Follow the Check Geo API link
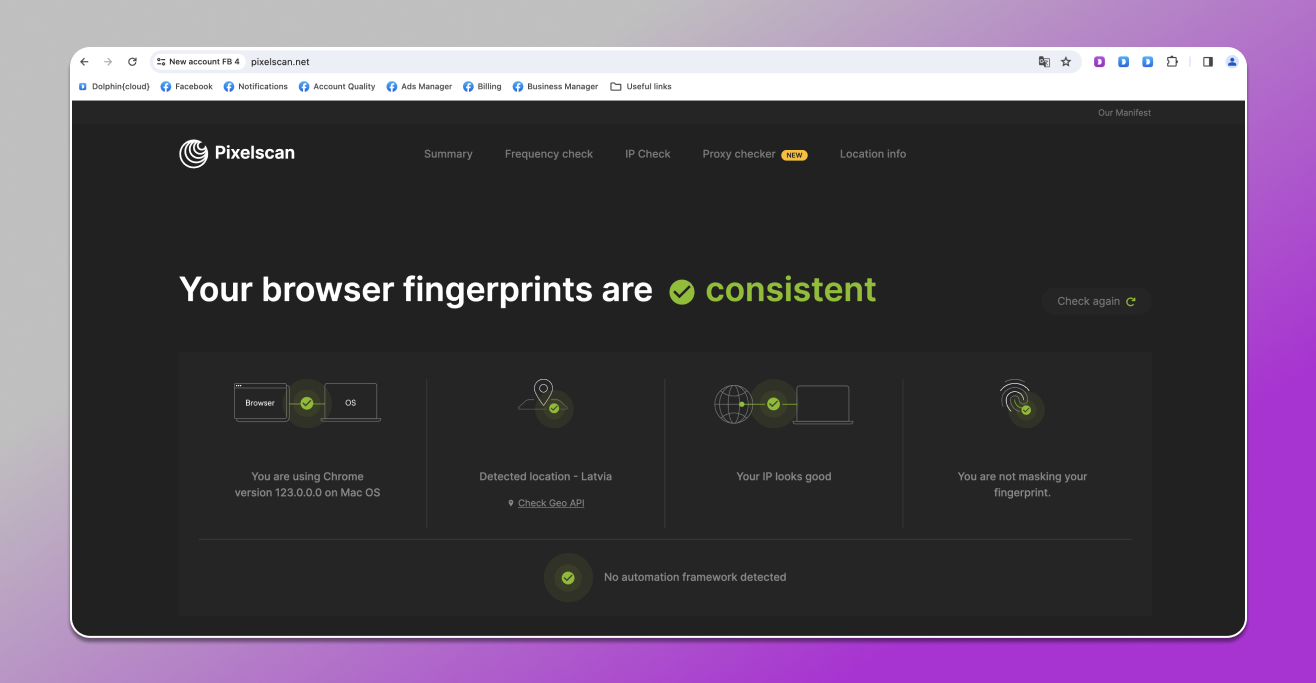 pos(550,503)
